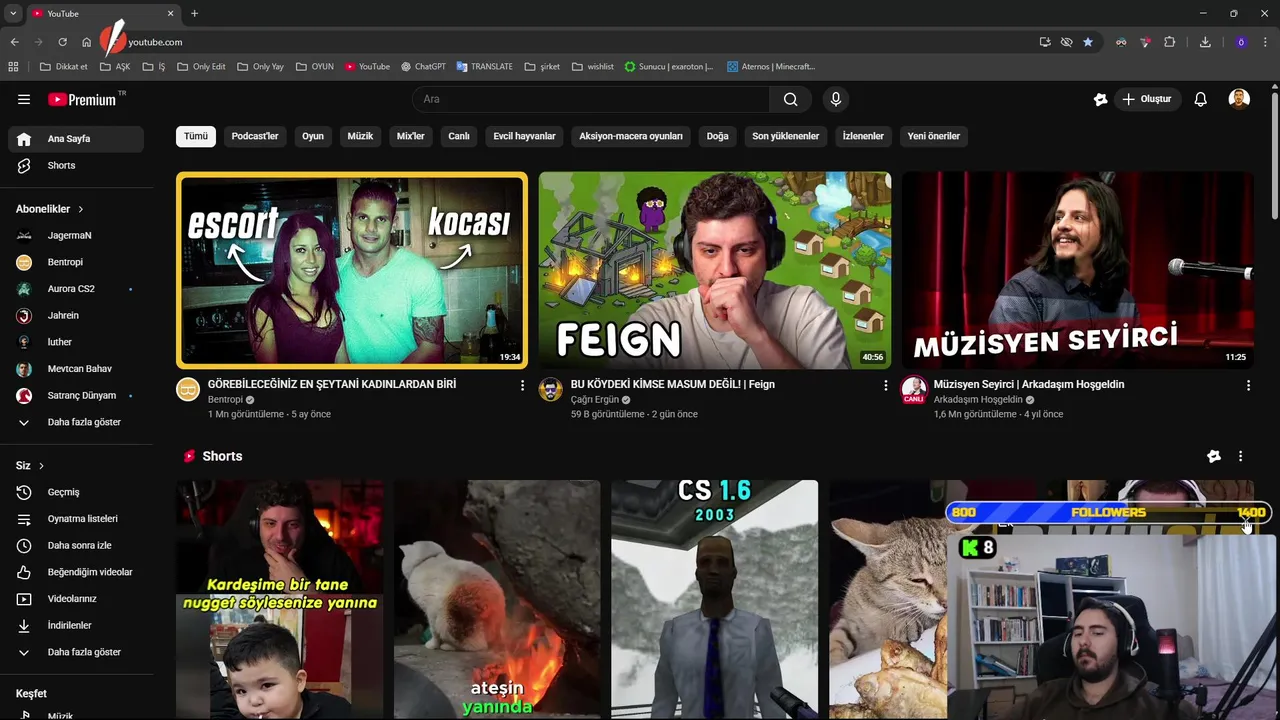Select the Müzik filter chip
The image size is (1280, 720).
[x=360, y=136]
